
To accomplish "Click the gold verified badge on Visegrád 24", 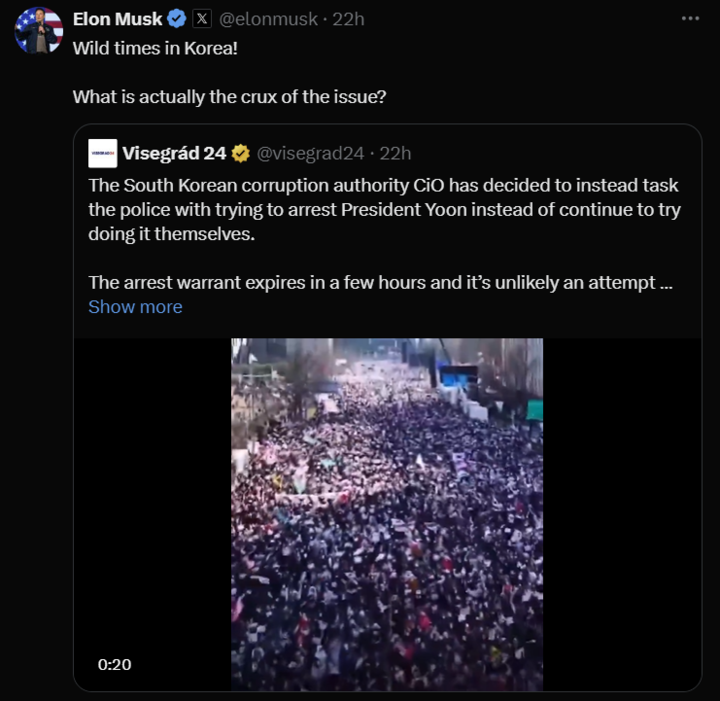I will click(241, 153).
